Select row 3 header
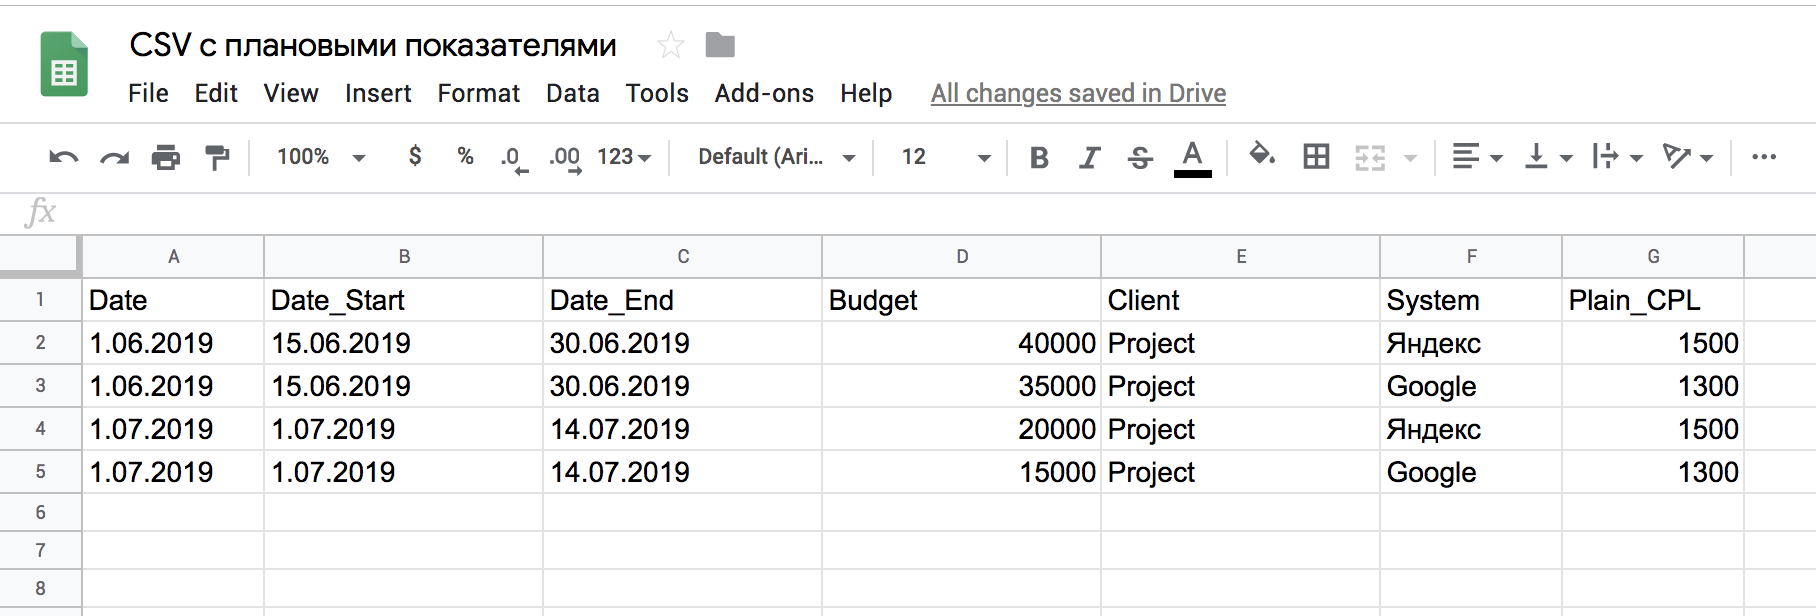 click(40, 386)
